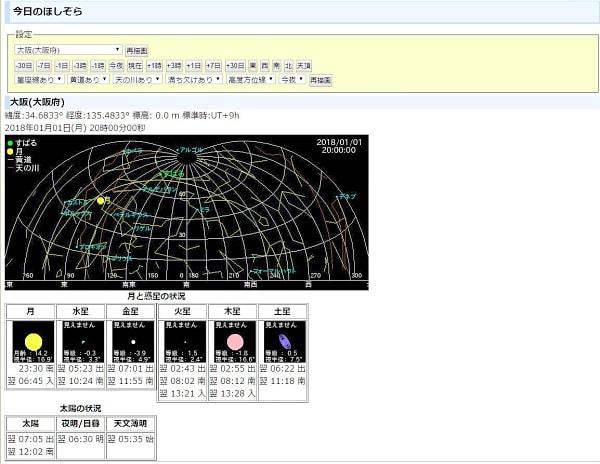Click the Mars (火星) planet image
600x464 pixels.
point(183,343)
